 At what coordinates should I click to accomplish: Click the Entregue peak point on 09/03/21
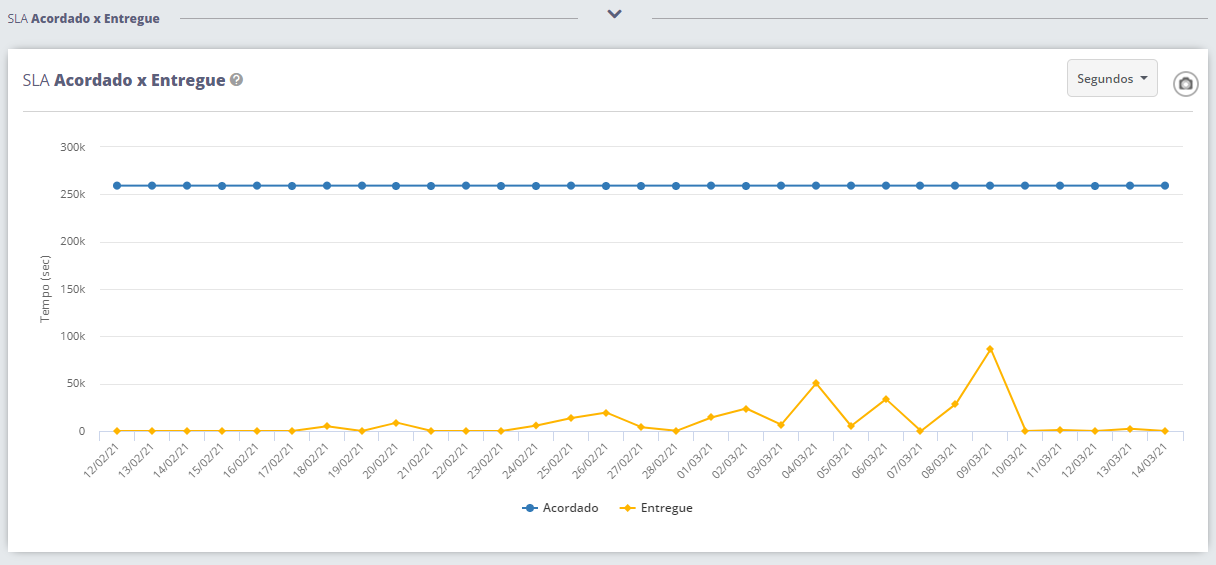coord(990,349)
